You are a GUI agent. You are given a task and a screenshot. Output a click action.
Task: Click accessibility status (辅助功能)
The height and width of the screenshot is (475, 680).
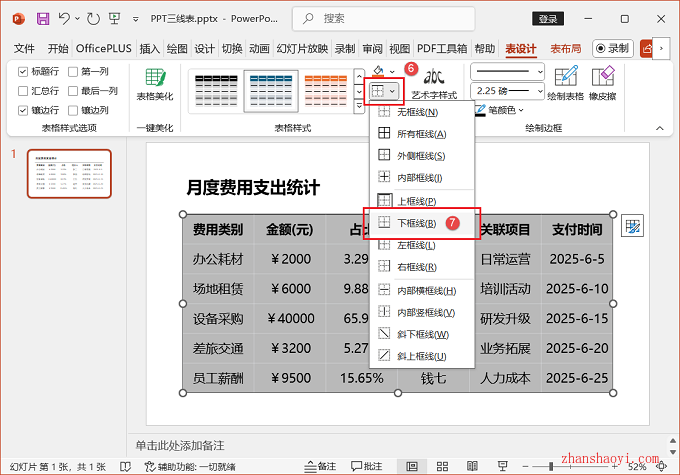(190, 467)
